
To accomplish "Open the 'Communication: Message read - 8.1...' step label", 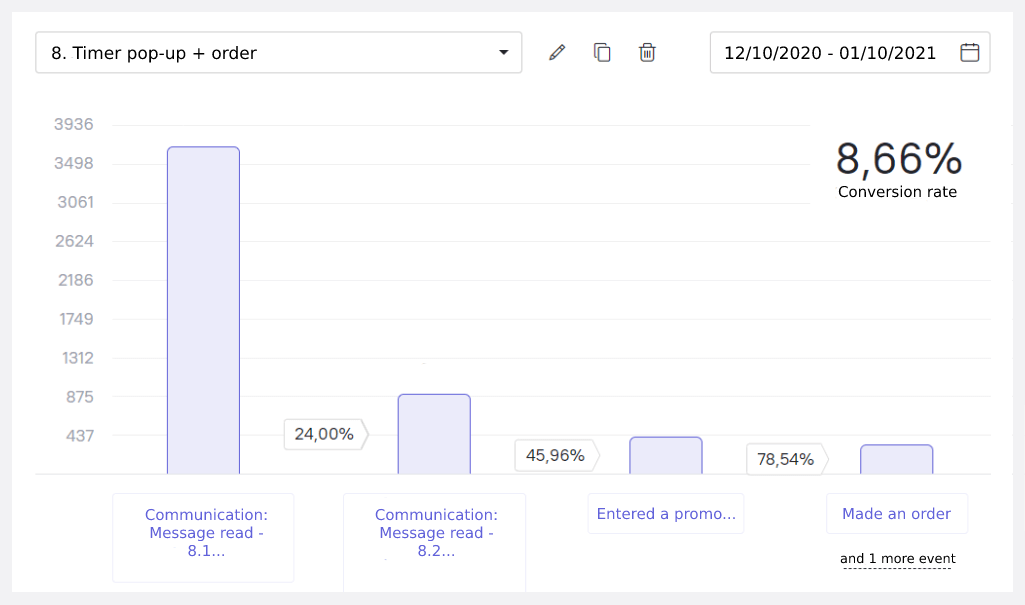I will point(205,533).
